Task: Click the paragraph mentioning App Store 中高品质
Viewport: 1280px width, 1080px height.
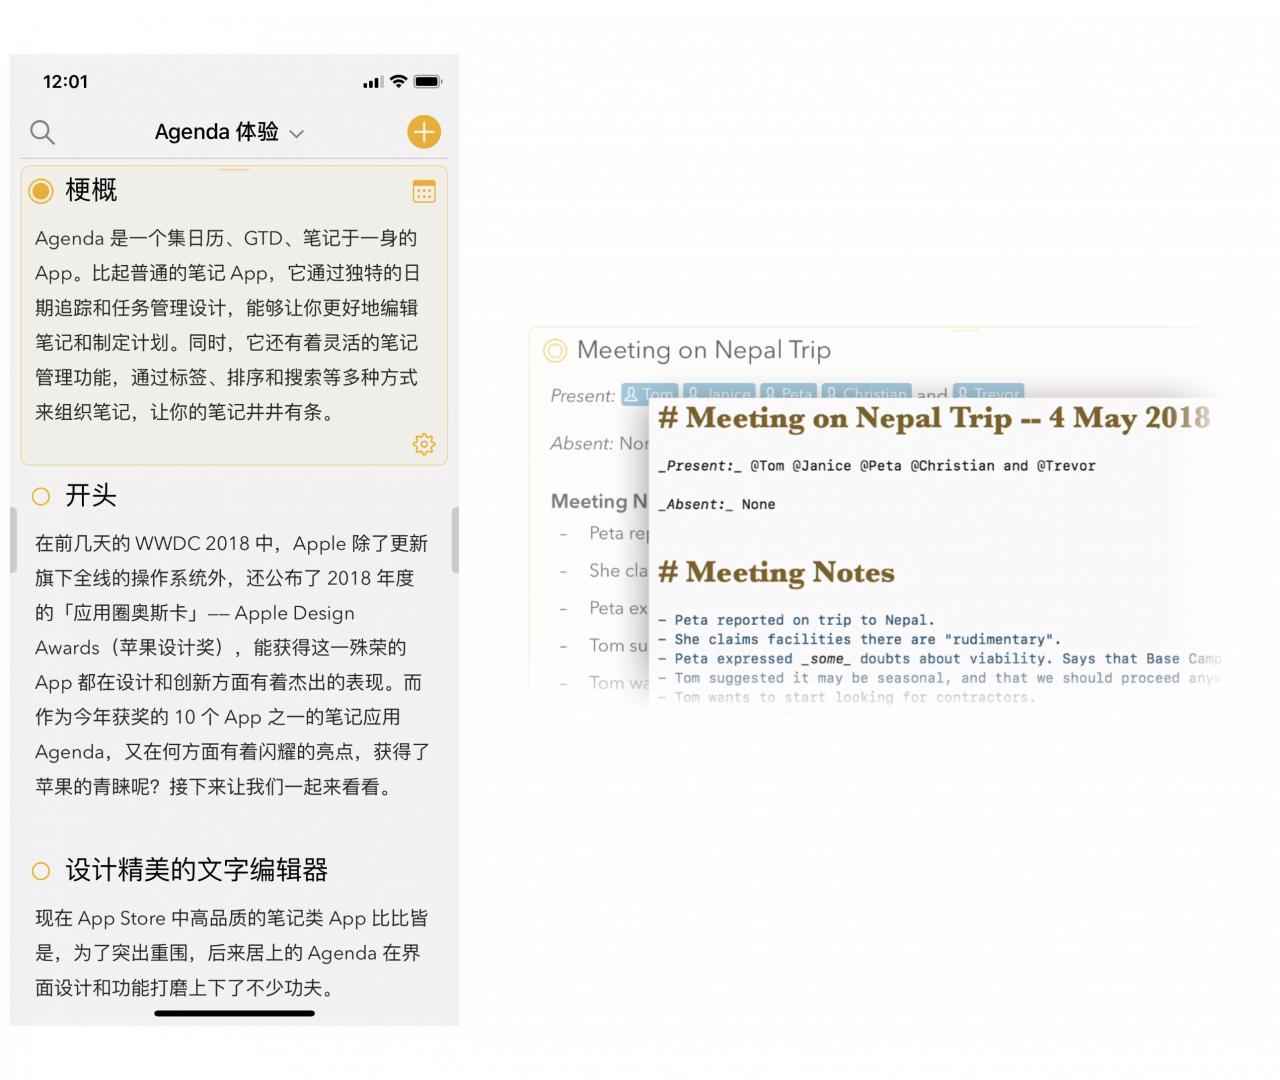Action: 232,953
